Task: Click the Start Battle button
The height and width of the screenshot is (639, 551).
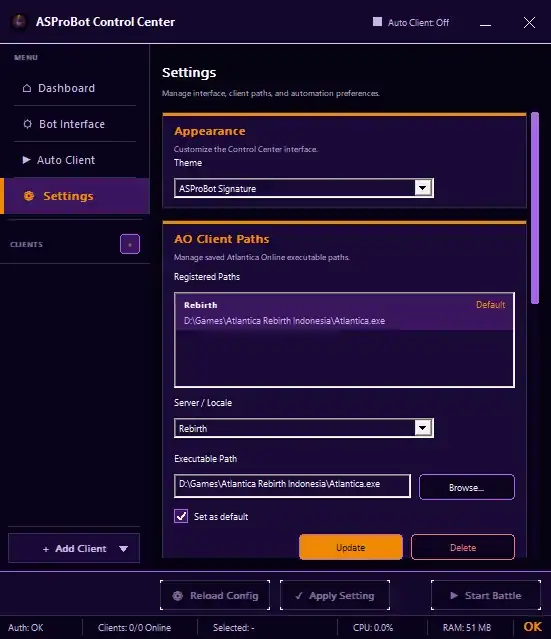Action: click(486, 595)
